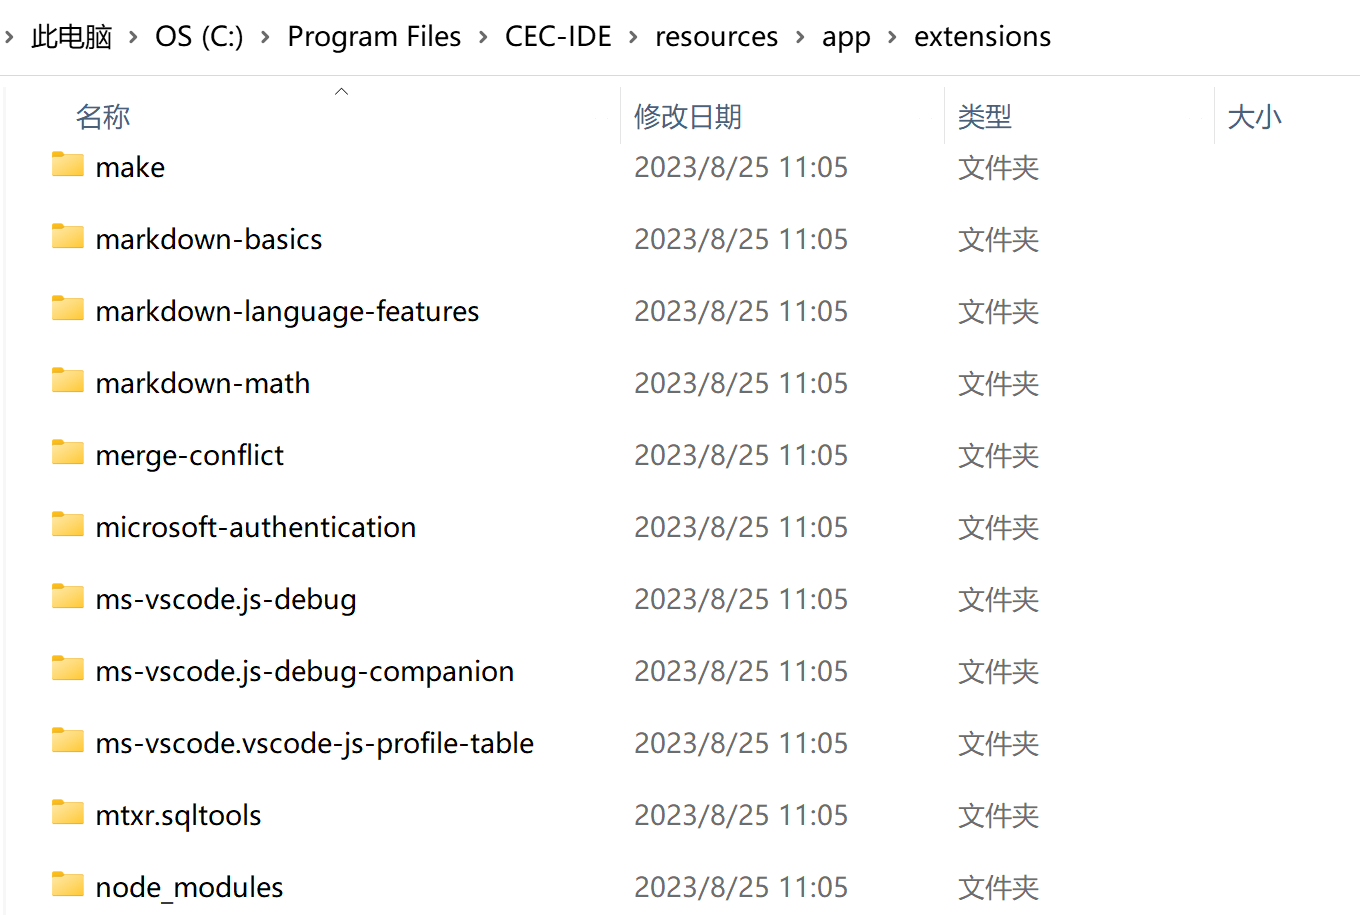Expand the chevron after Program Files

pyautogui.click(x=483, y=37)
